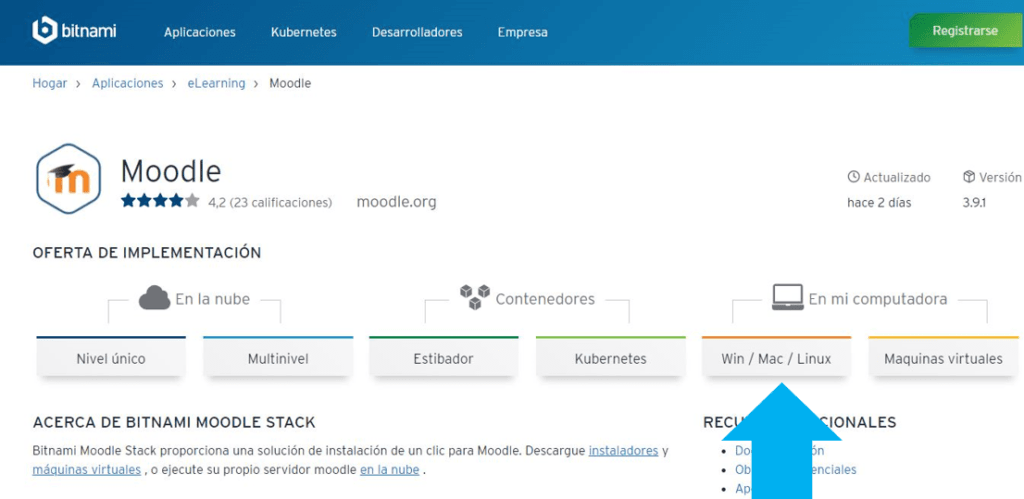Click the cloud icon beside En la nube
Image resolution: width=1024 pixels, height=499 pixels.
154,298
